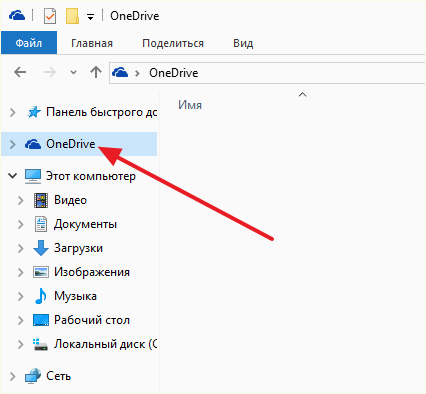The image size is (426, 394).
Task: Click the address bar chevron before OneDrive
Action: 137,73
